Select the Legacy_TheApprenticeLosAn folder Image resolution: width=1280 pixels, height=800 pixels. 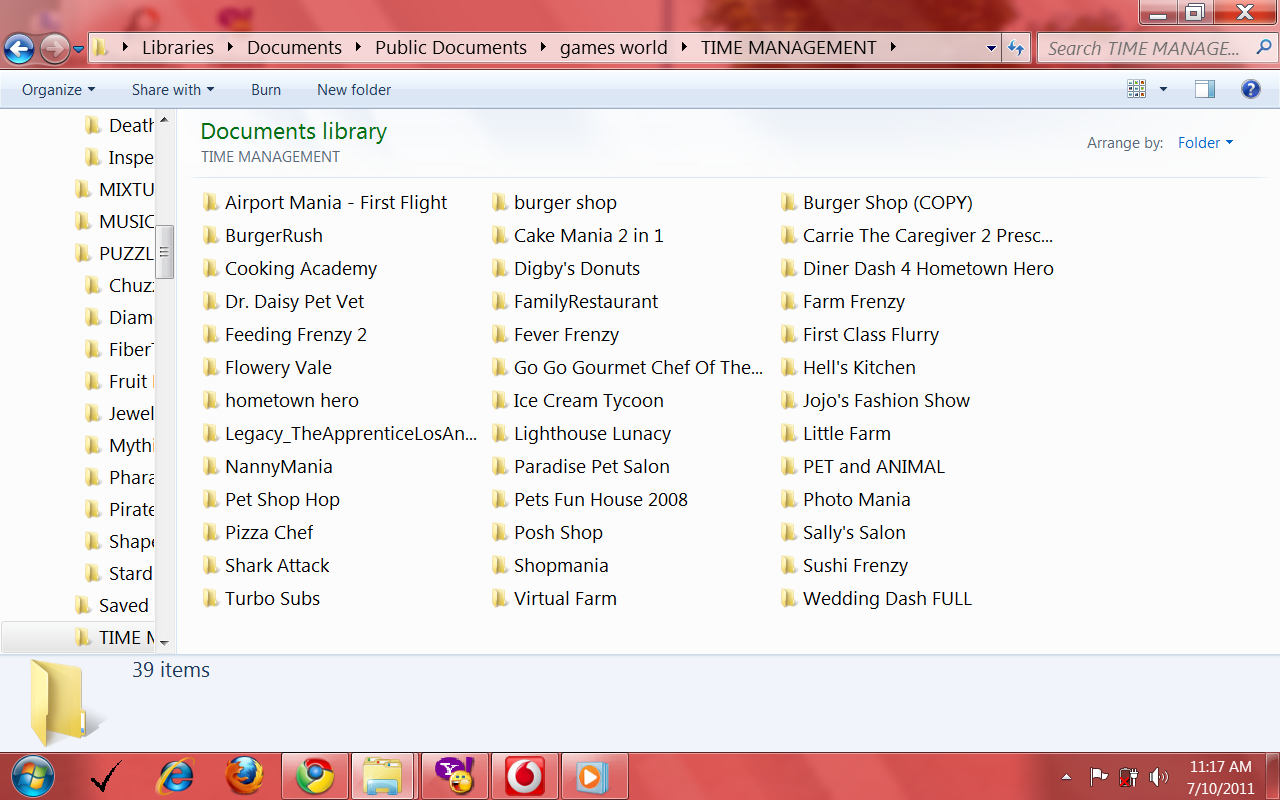[x=339, y=434]
